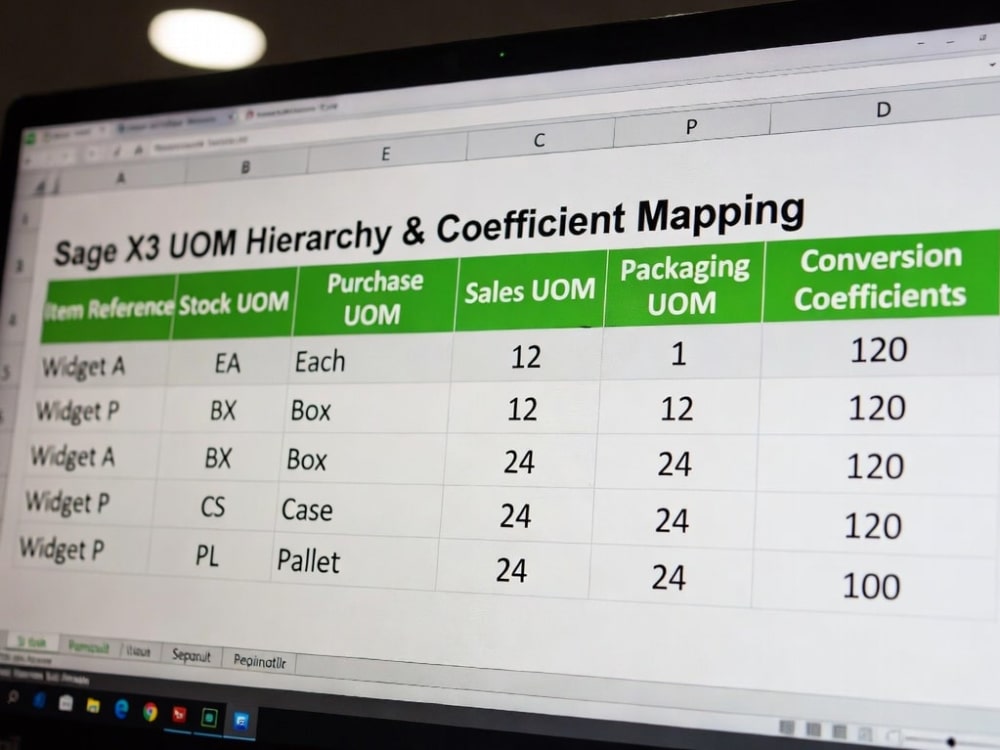Select the Sales UOM header cell
This screenshot has height=750, width=1000.
click(529, 290)
